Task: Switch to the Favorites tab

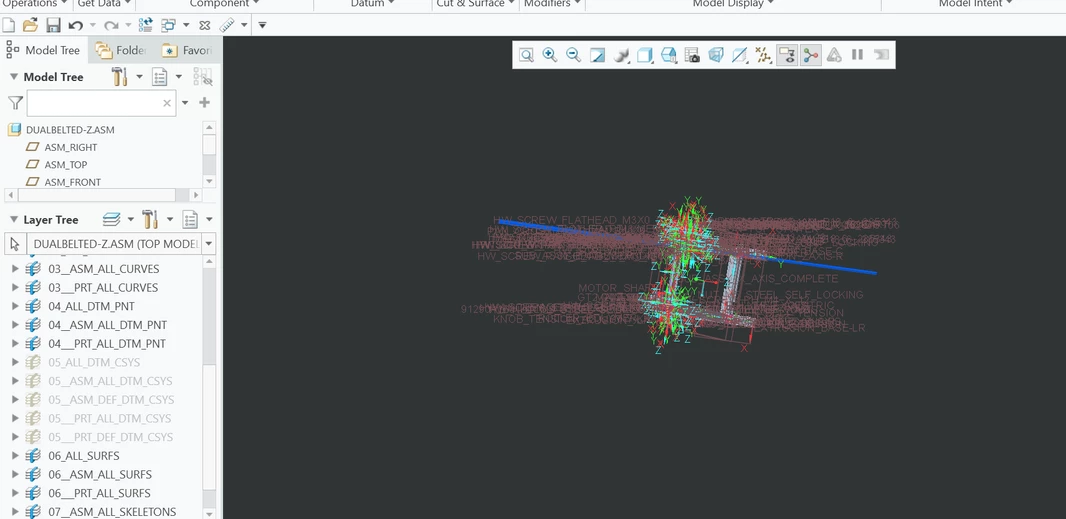Action: coord(187,50)
